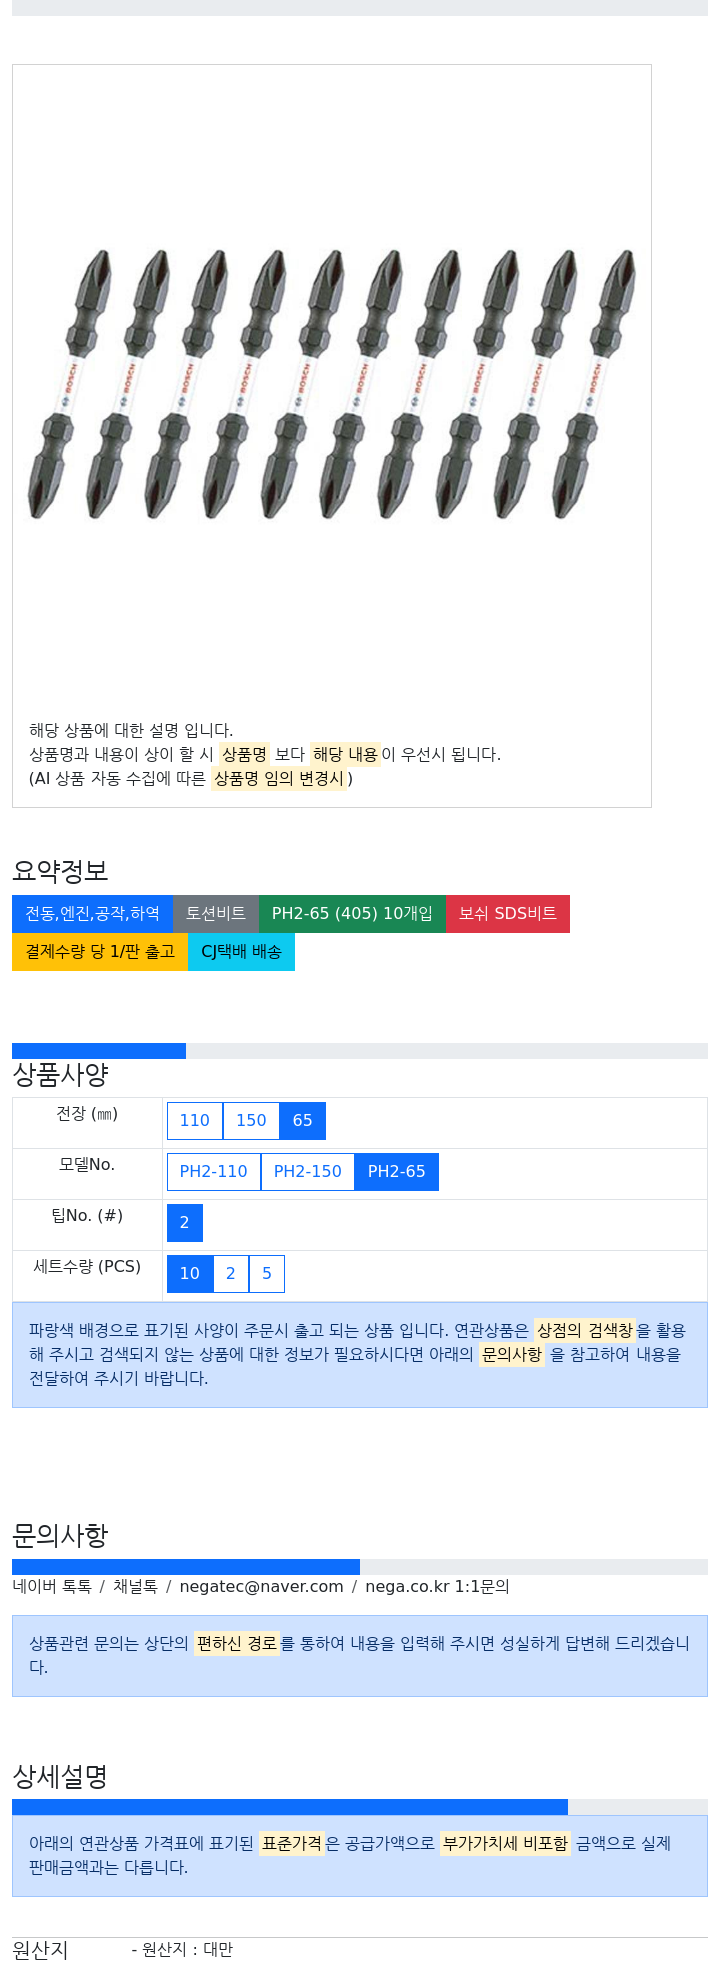Image resolution: width=720 pixels, height=1970 pixels.
Task: Select set quantity 10
Action: click(190, 1274)
